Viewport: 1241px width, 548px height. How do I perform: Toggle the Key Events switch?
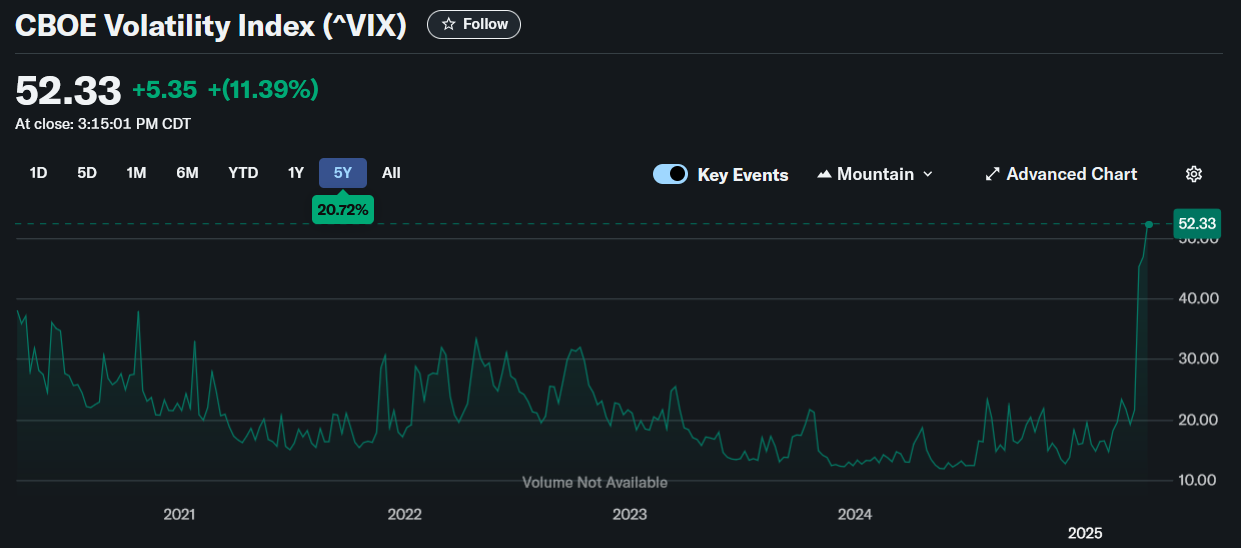point(670,174)
